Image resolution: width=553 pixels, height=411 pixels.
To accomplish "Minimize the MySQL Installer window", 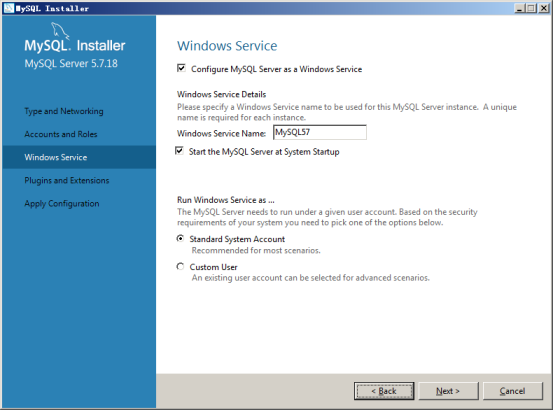I will click(x=519, y=8).
